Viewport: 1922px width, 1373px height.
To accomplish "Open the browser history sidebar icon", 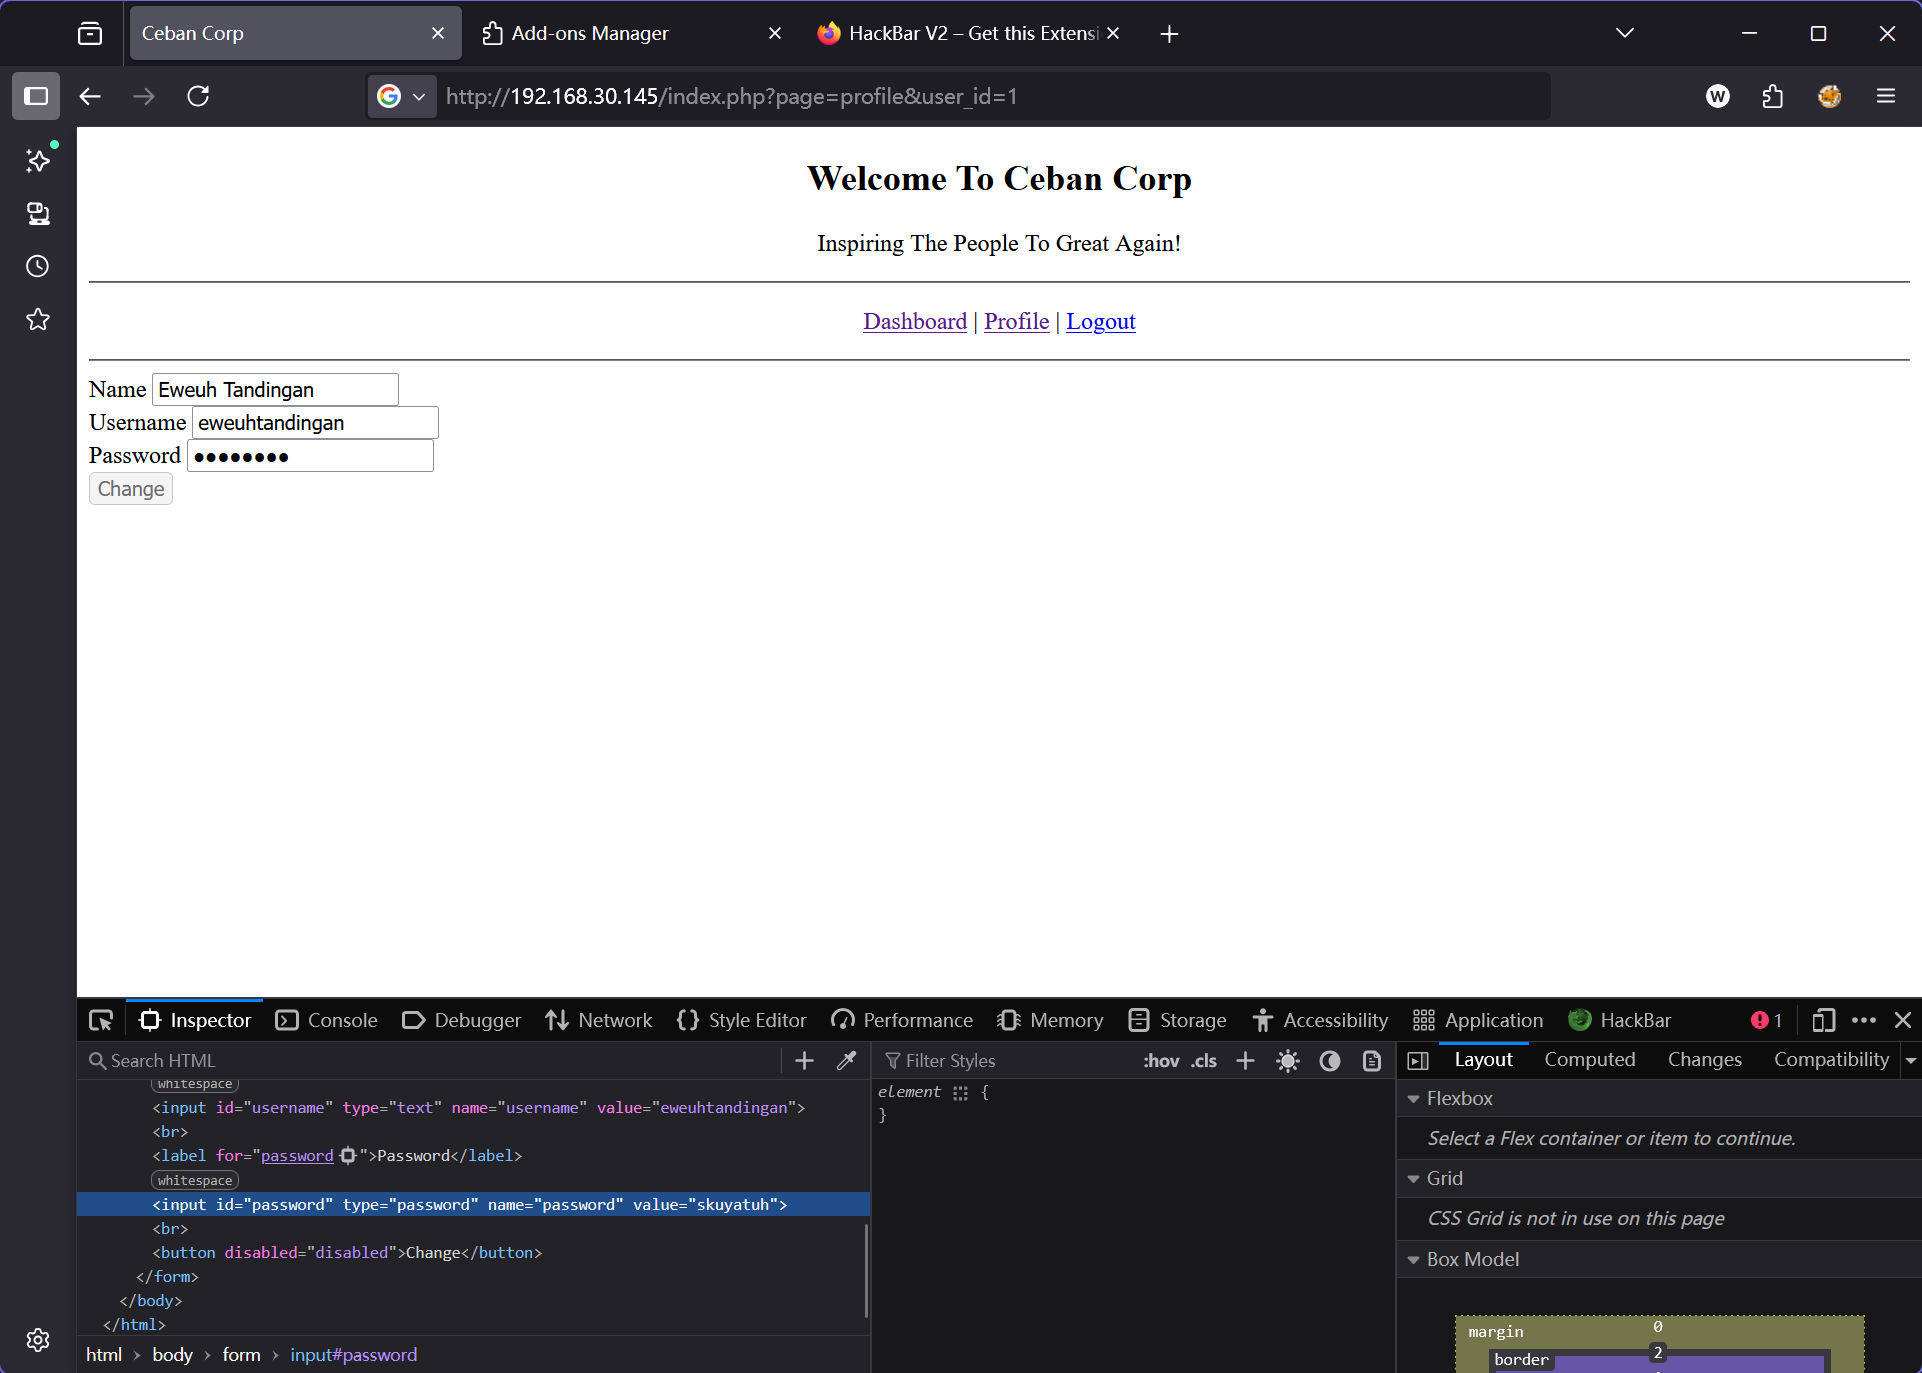I will [x=38, y=266].
